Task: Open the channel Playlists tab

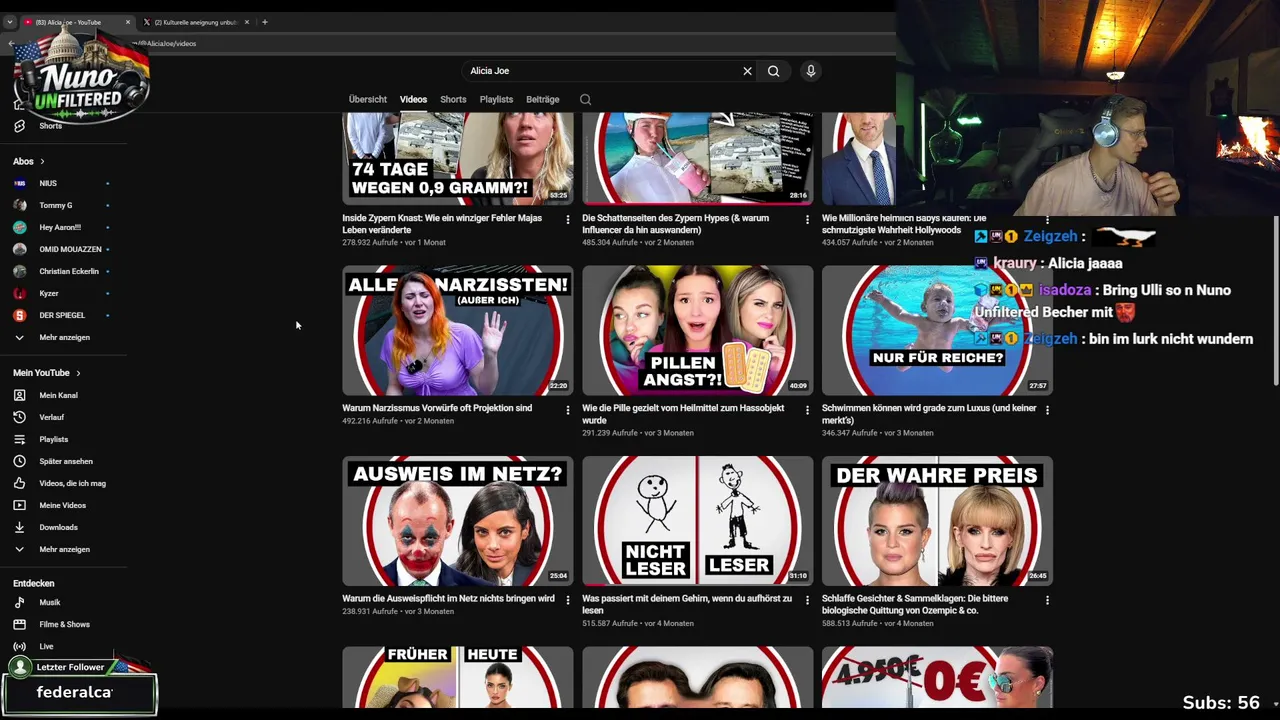Action: (496, 99)
